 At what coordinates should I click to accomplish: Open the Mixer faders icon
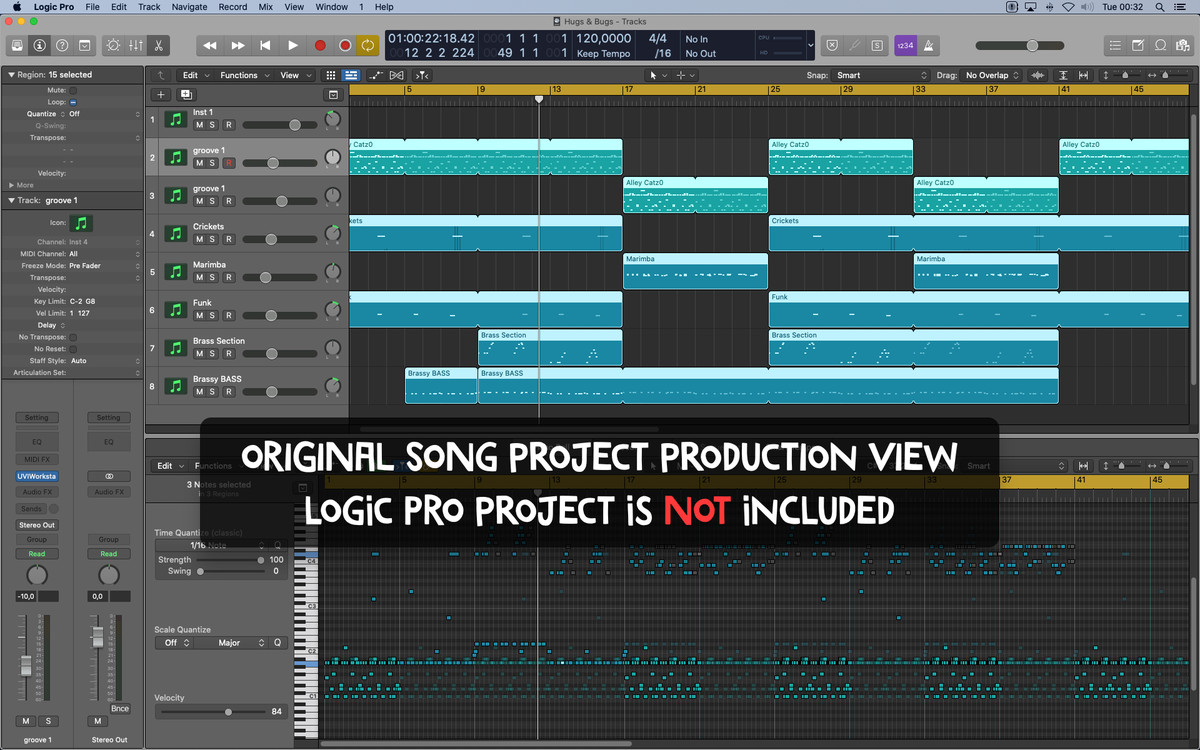tap(135, 45)
